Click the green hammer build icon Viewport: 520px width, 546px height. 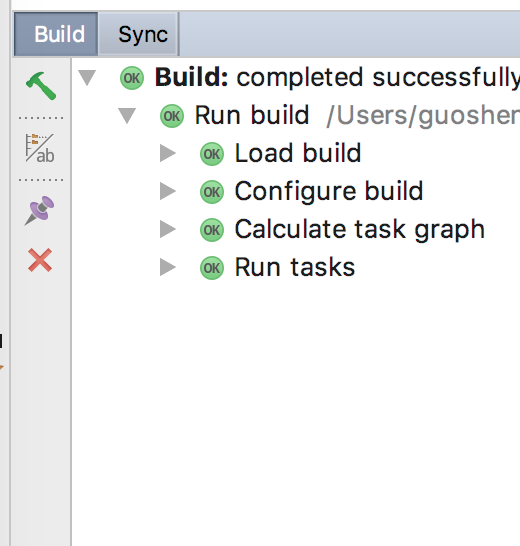[41, 86]
